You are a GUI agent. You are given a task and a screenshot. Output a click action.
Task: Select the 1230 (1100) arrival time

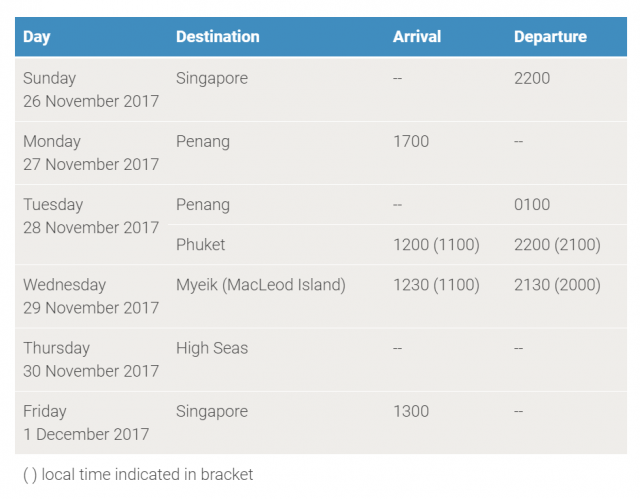(x=436, y=285)
